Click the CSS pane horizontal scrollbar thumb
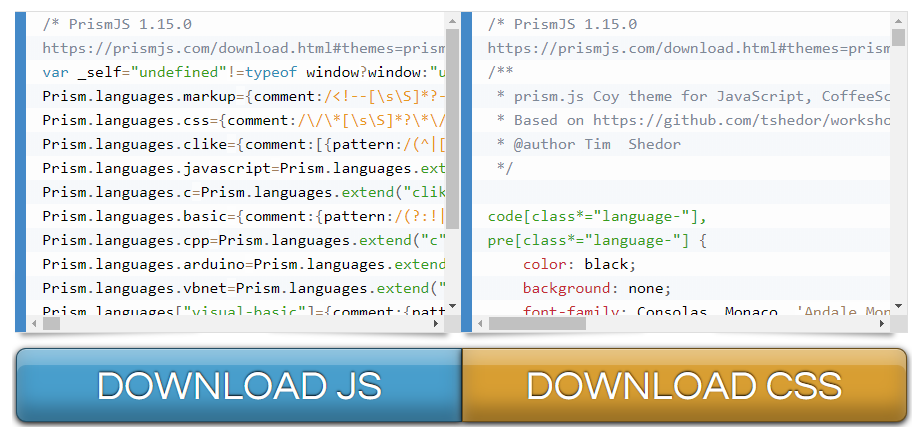The height and width of the screenshot is (442, 921). click(x=537, y=323)
